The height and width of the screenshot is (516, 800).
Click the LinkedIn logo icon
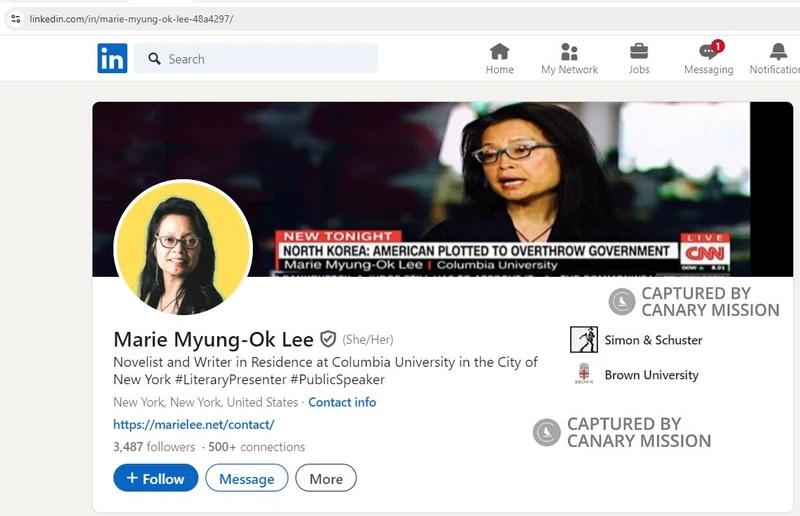[x=112, y=58]
